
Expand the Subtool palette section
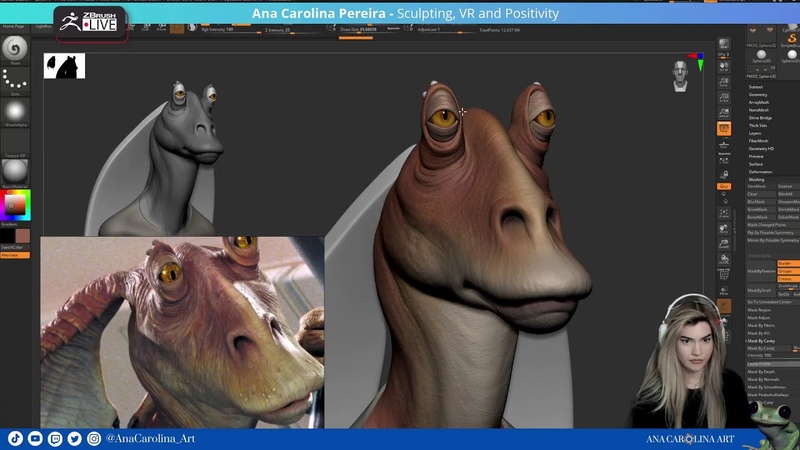[756, 87]
